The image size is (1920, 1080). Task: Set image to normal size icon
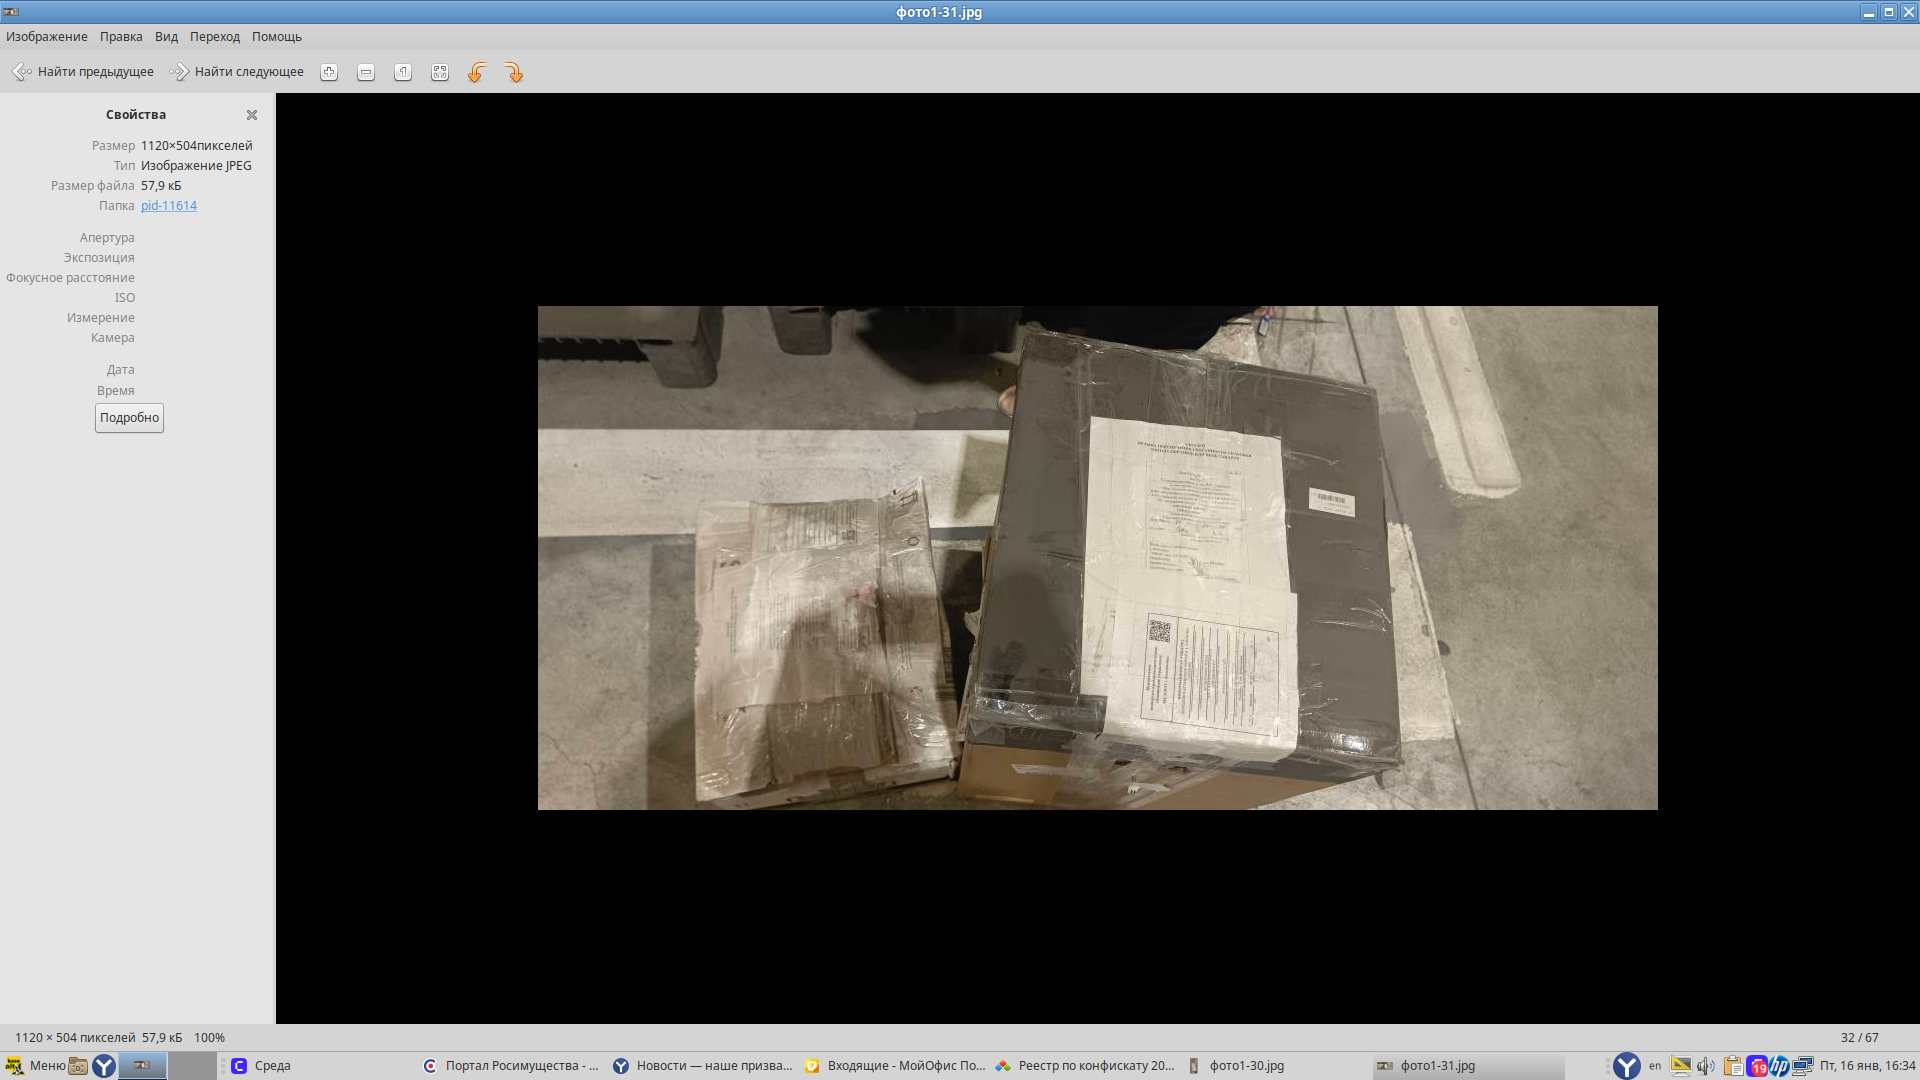403,72
